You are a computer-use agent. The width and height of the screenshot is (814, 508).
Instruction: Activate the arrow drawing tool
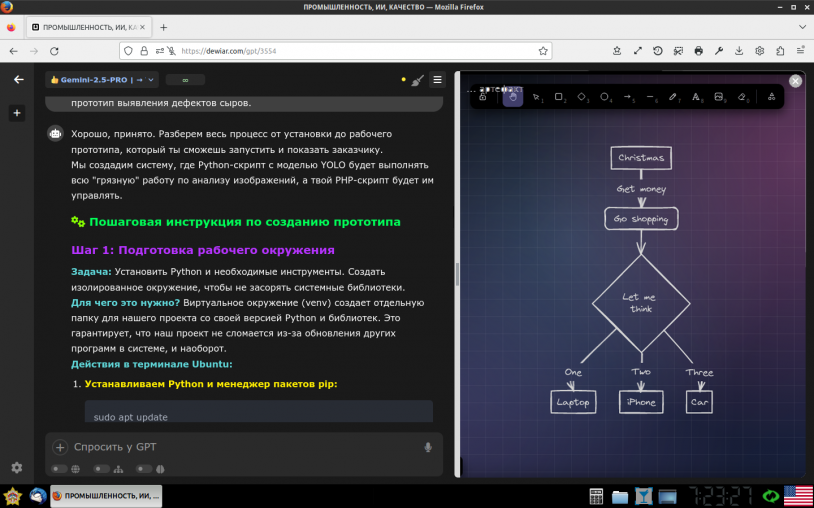tap(628, 97)
